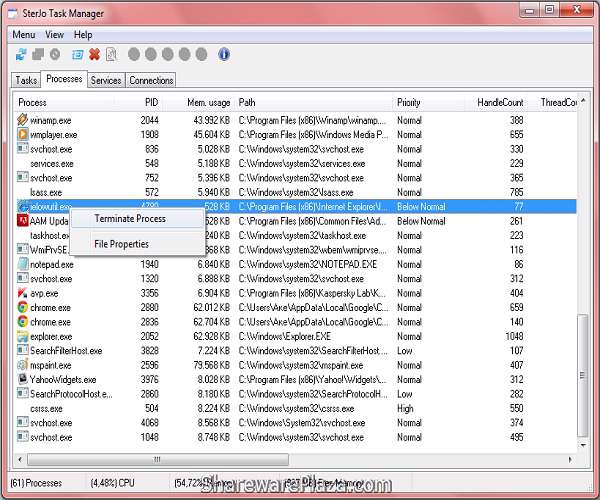Choose Terminate Process from the context menu

[x=137, y=218]
